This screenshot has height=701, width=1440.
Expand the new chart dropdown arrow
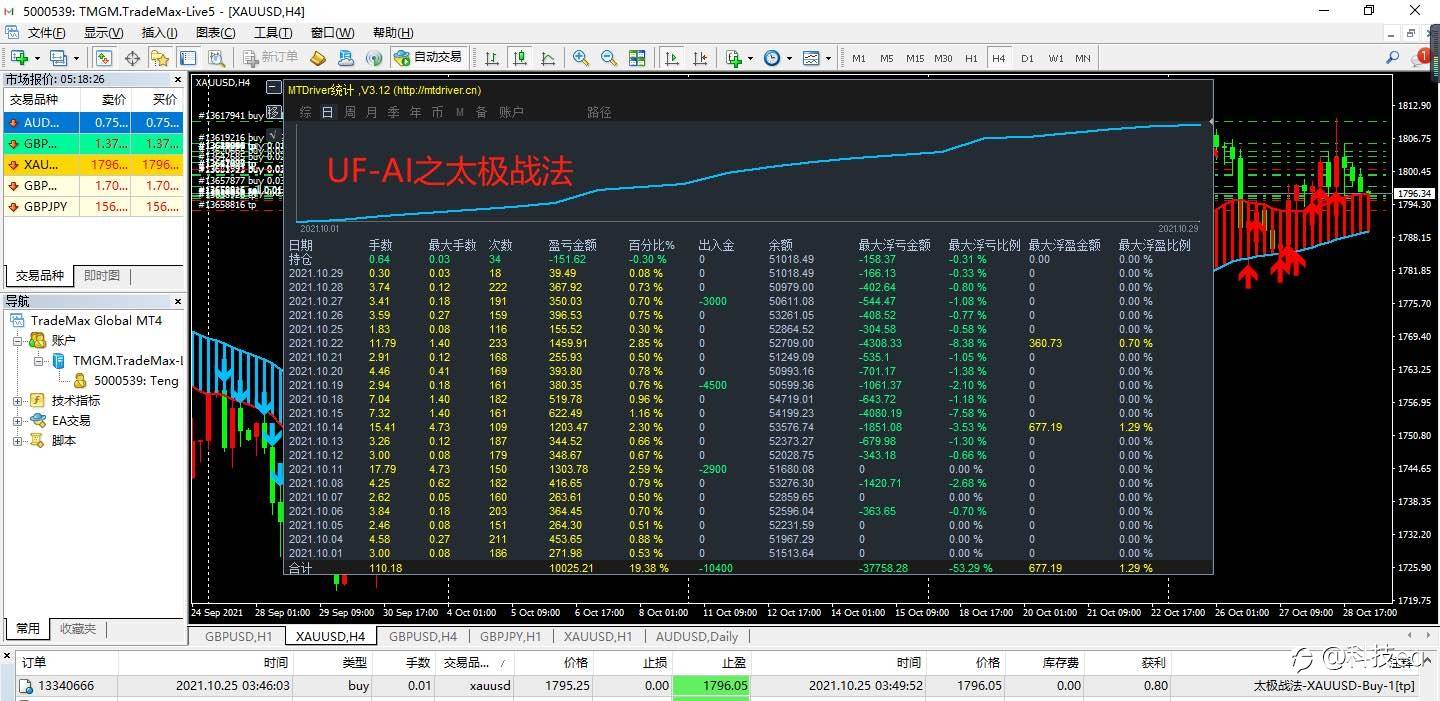[36, 58]
